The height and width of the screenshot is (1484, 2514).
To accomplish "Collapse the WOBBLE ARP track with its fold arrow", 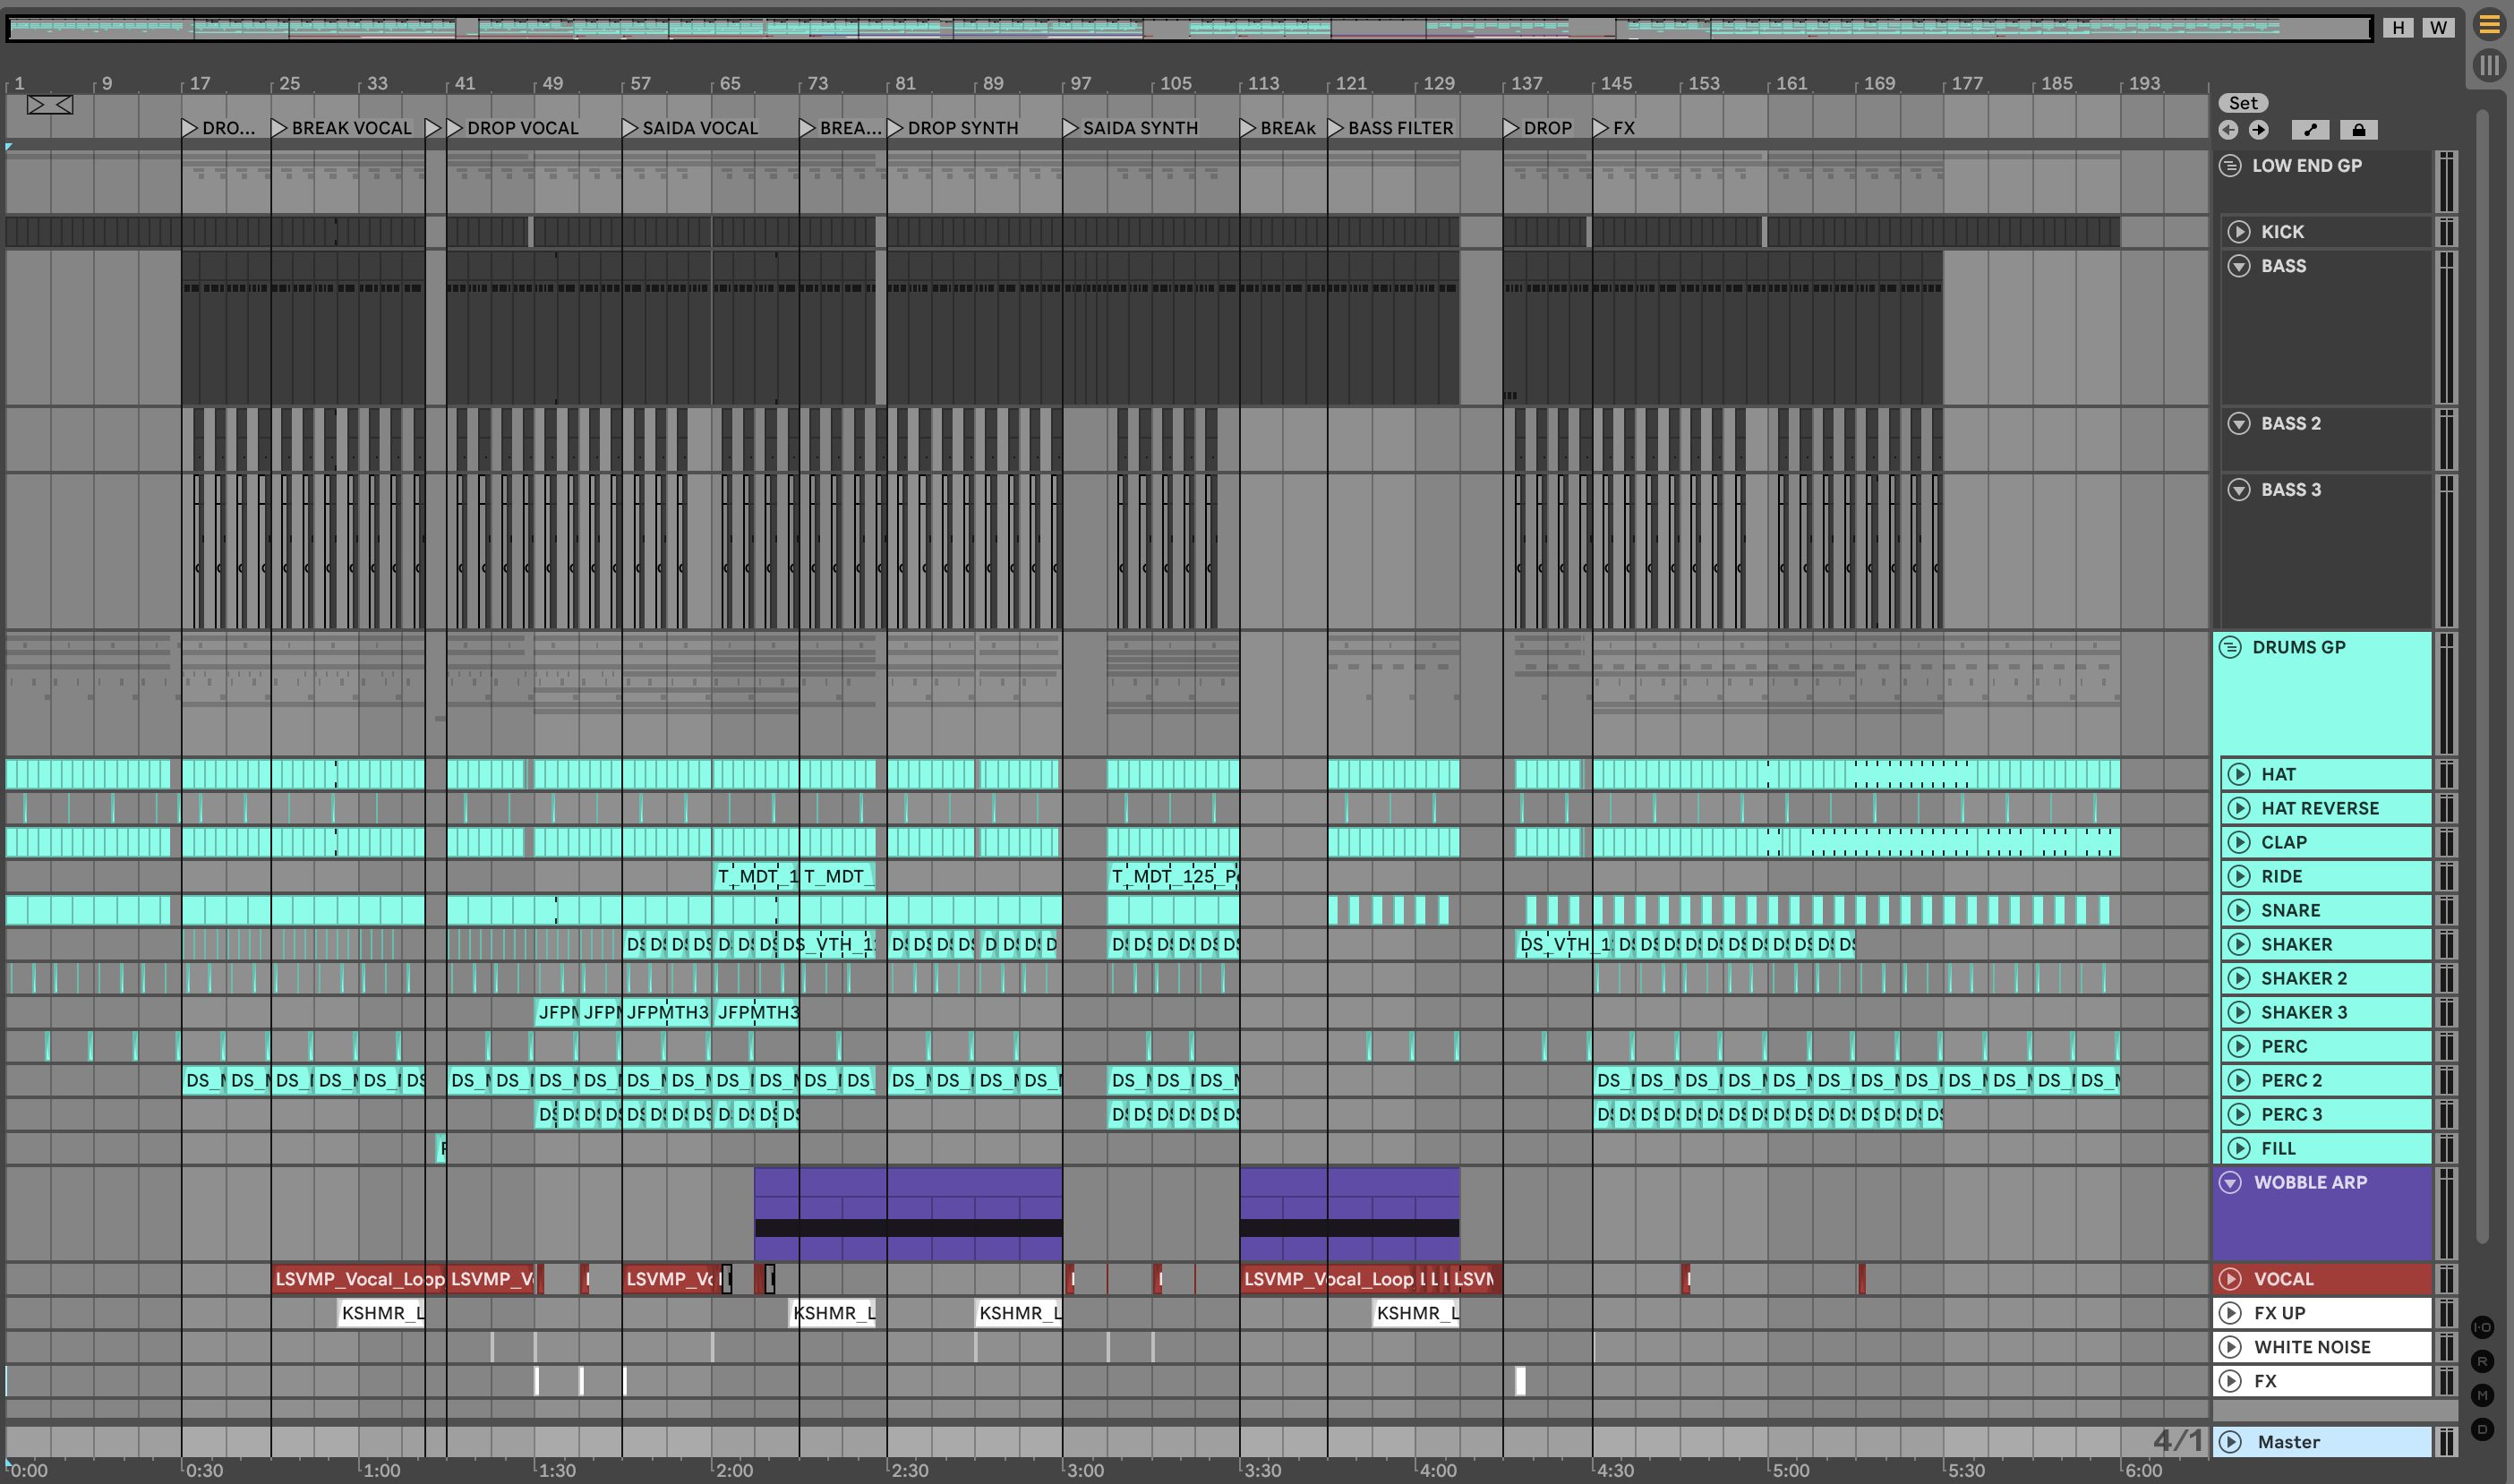I will coord(2230,1183).
